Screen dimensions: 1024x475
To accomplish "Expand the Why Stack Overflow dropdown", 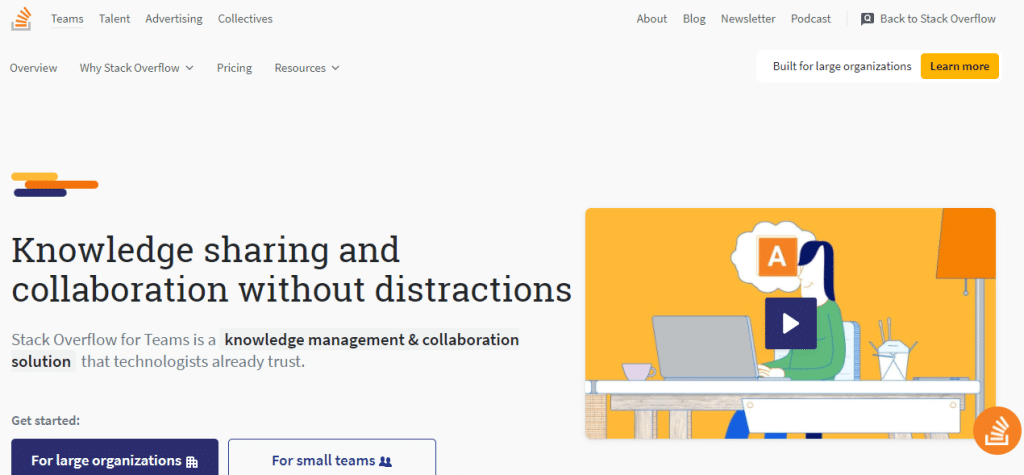I will (136, 68).
